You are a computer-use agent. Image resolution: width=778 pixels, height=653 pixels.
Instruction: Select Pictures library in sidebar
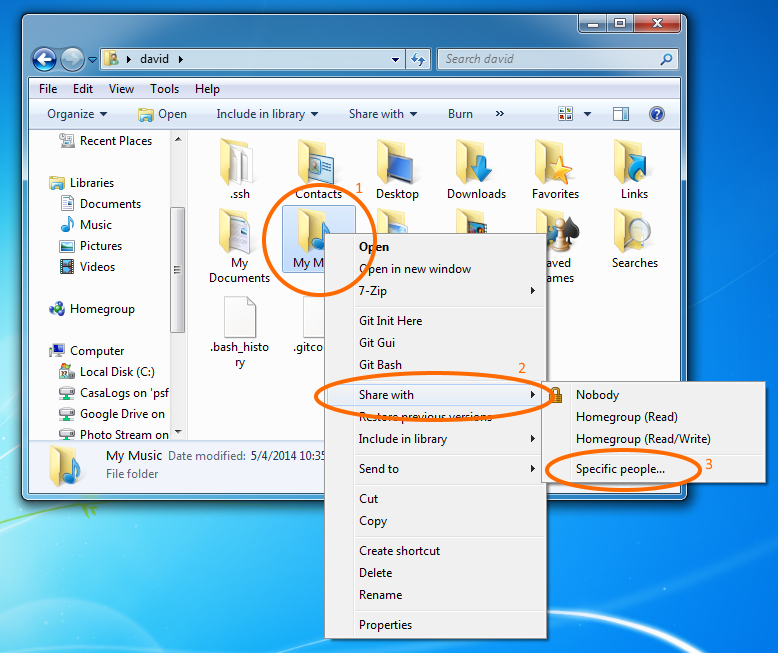91,246
